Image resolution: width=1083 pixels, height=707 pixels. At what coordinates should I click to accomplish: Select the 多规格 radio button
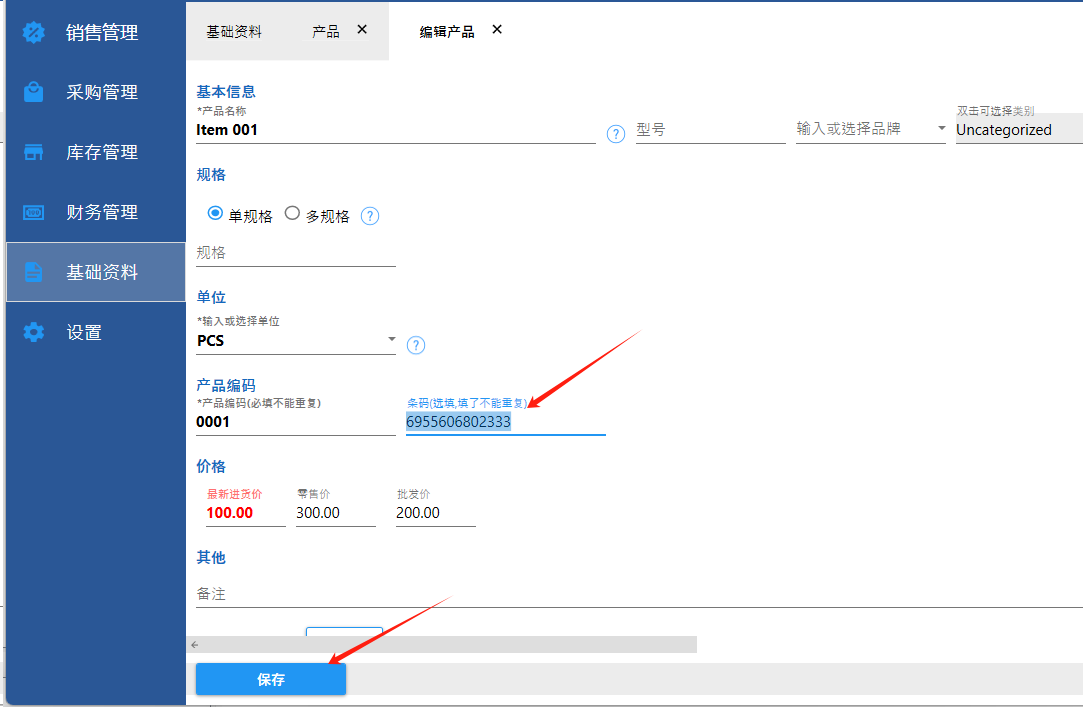click(x=293, y=213)
